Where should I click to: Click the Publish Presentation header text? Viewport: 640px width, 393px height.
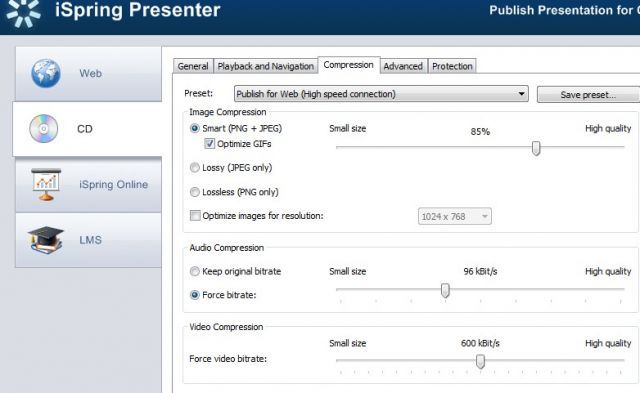click(x=564, y=10)
